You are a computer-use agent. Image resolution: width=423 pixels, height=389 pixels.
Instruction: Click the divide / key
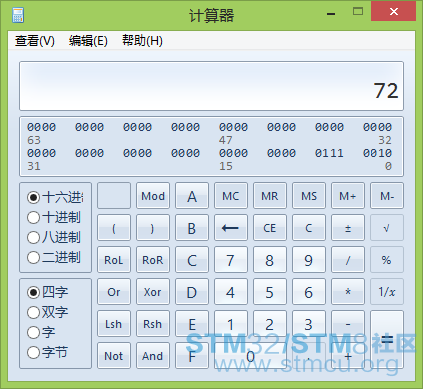tap(348, 260)
